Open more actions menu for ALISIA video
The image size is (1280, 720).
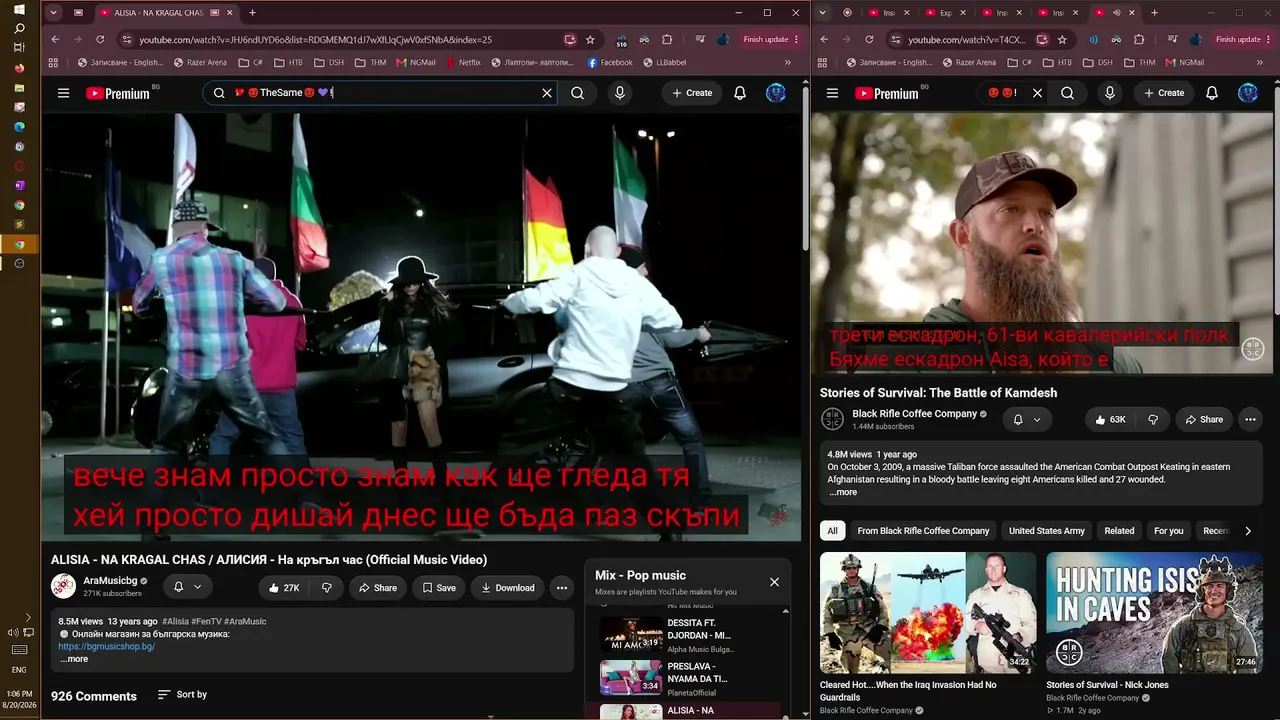(562, 588)
